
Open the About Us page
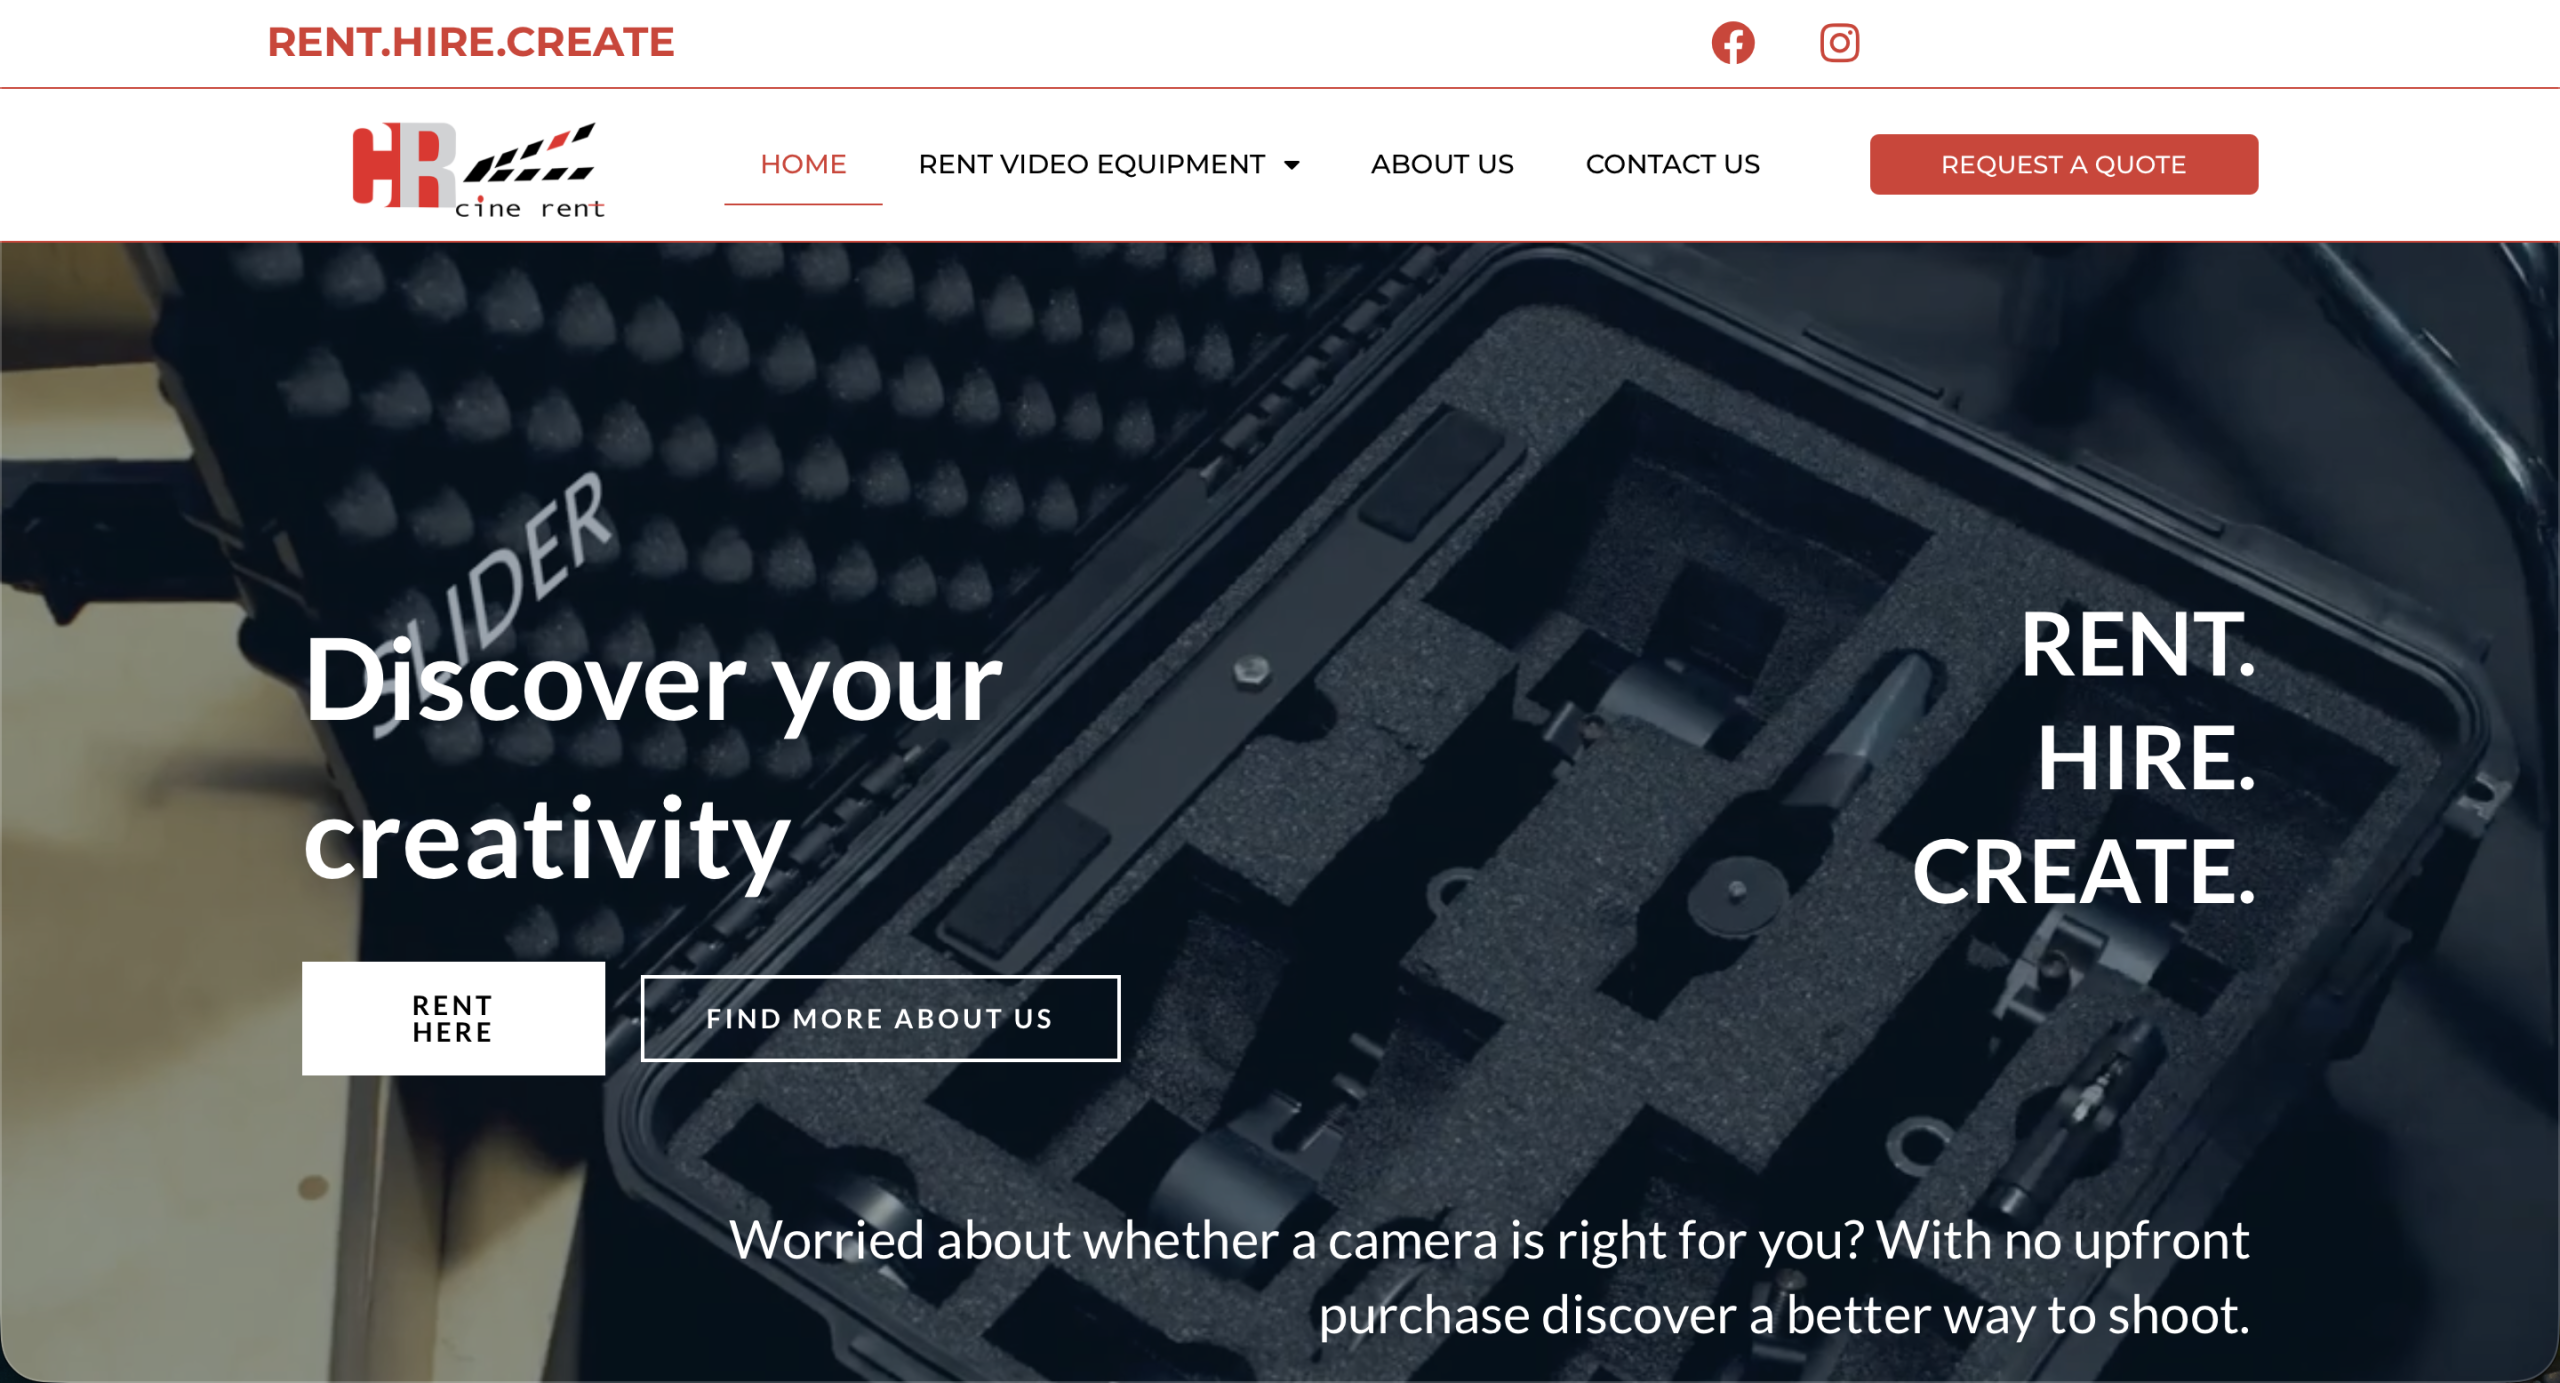click(1441, 164)
